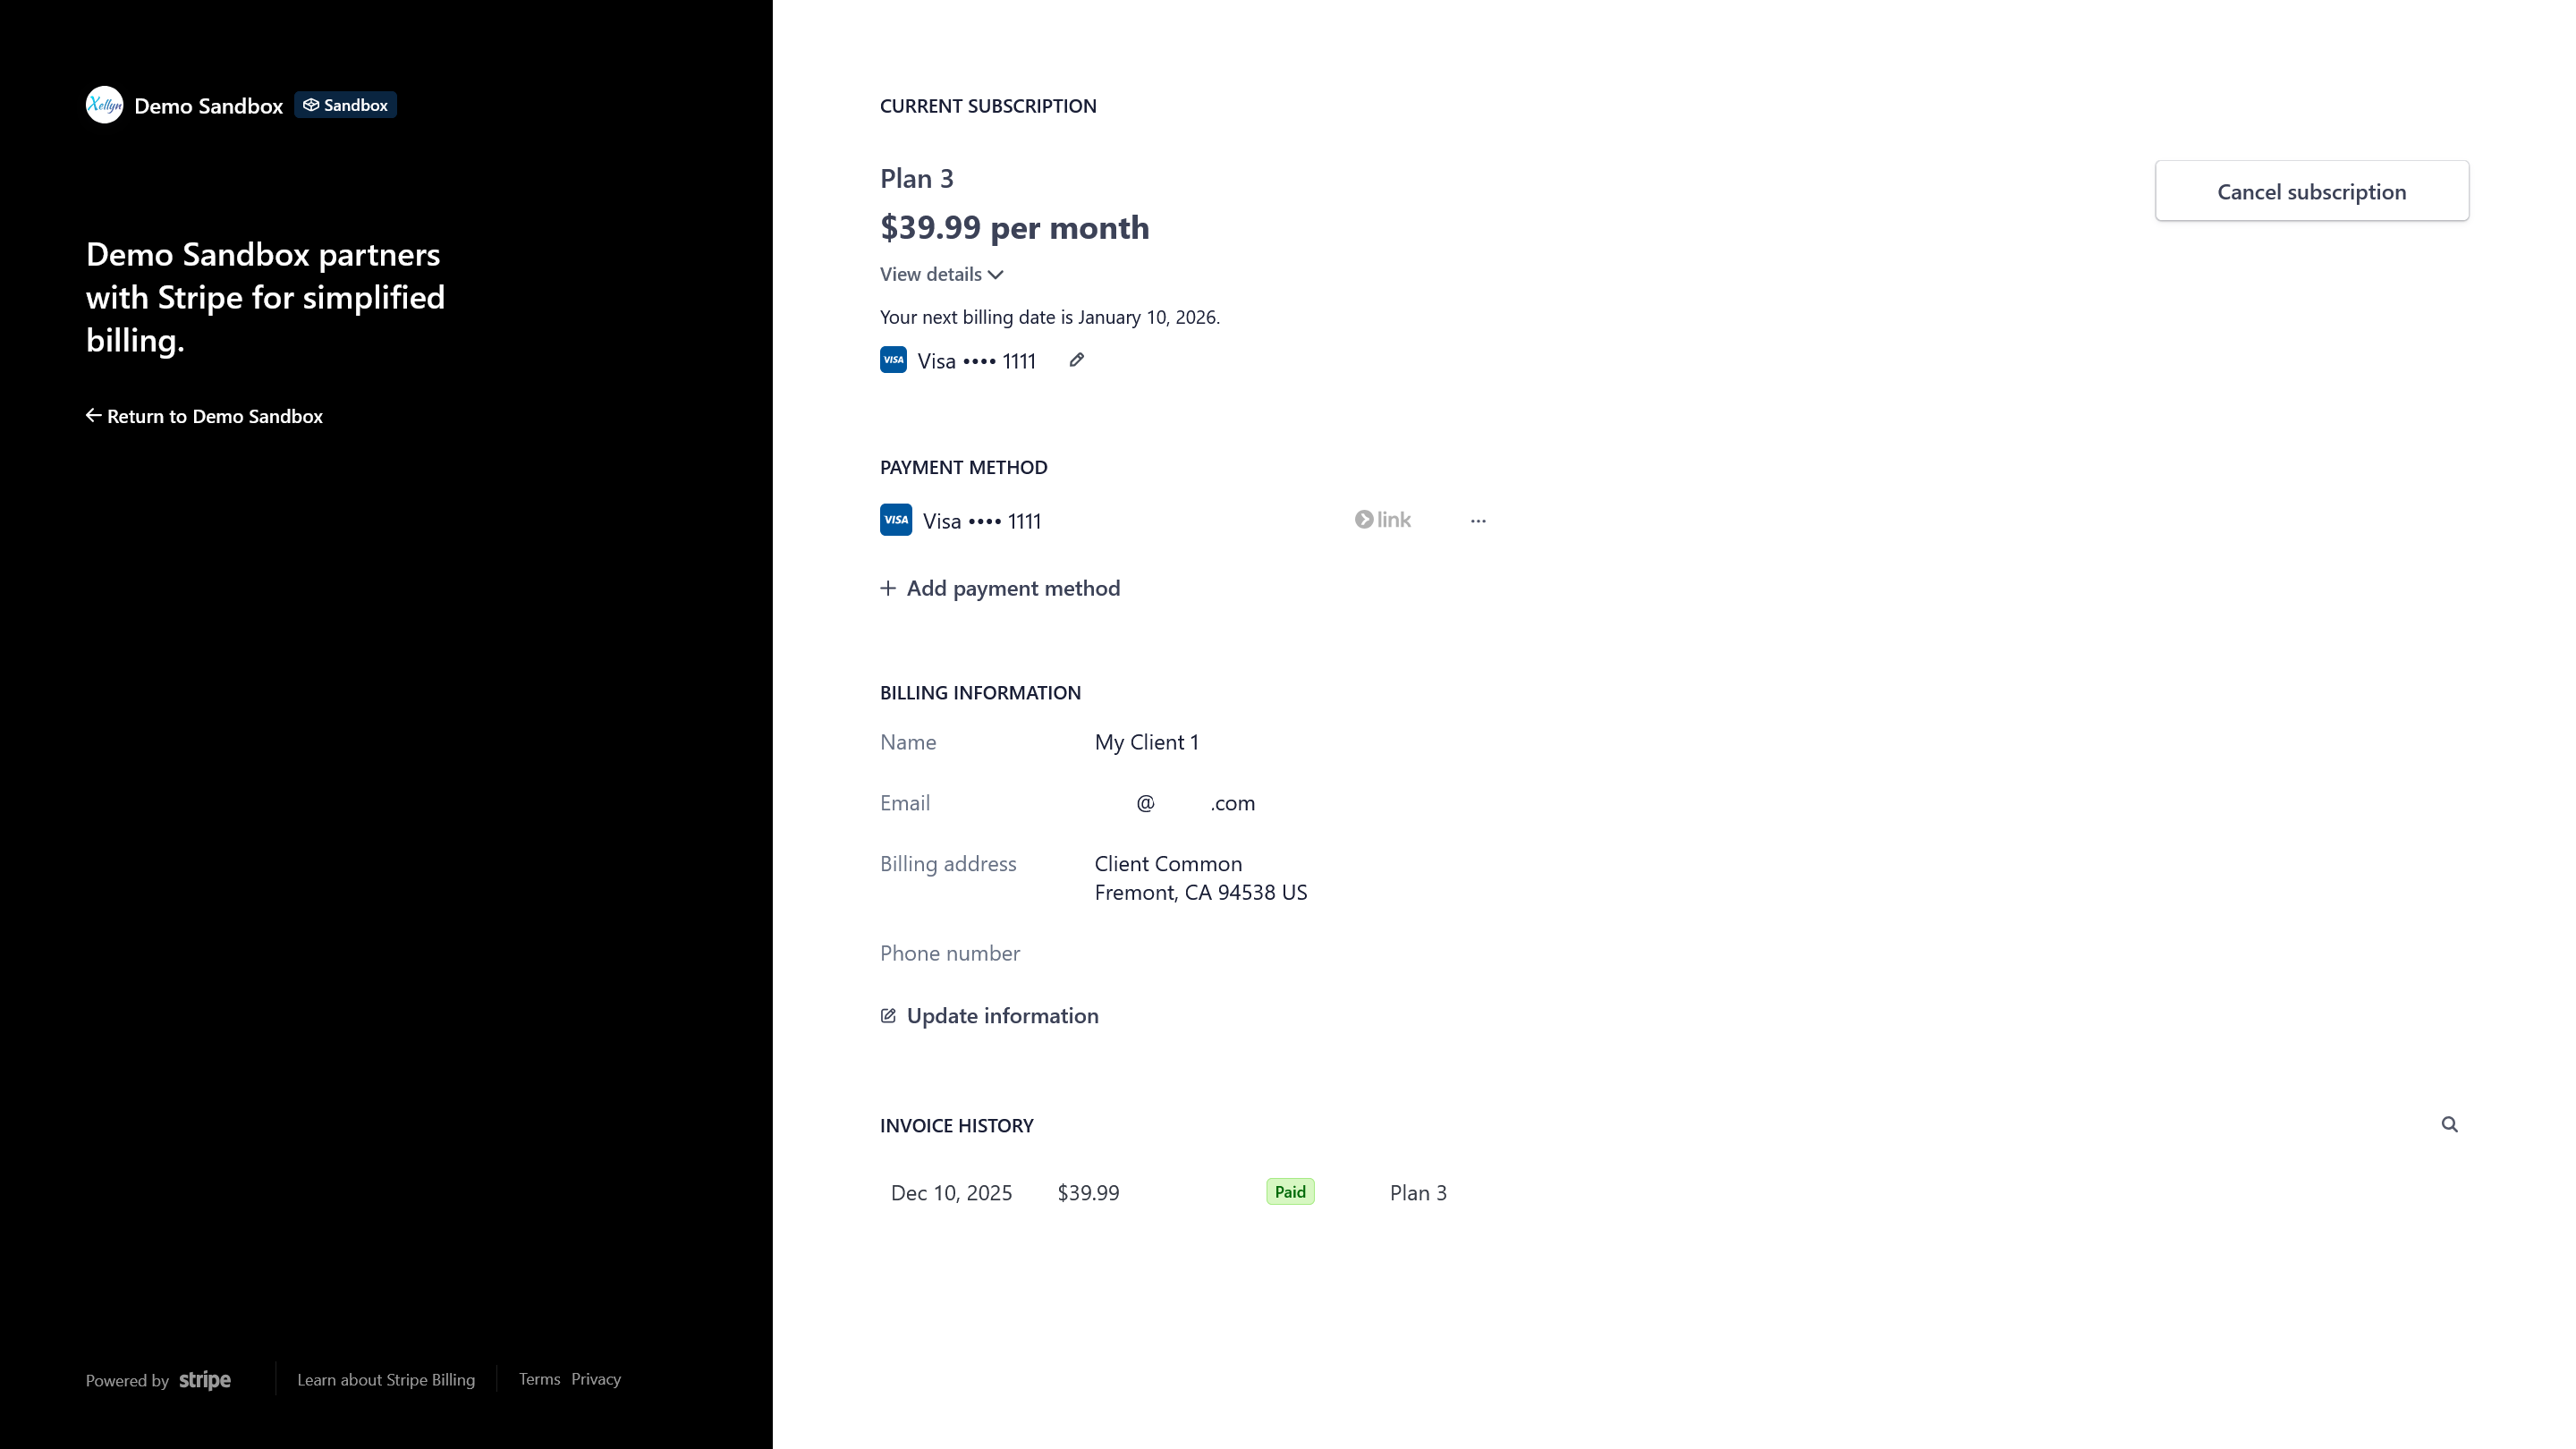The image size is (2576, 1449).
Task: Click the pencil icon to edit subscription payment method
Action: [x=1076, y=360]
